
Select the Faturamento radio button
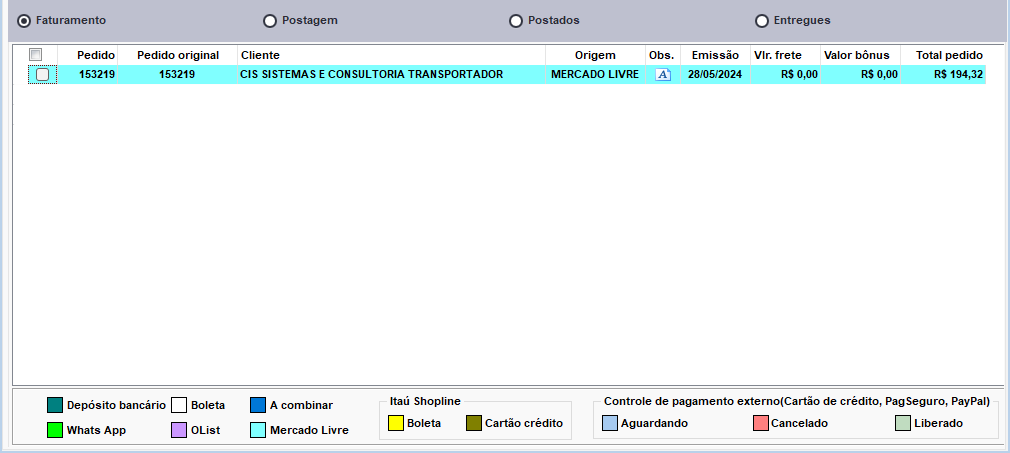click(25, 20)
